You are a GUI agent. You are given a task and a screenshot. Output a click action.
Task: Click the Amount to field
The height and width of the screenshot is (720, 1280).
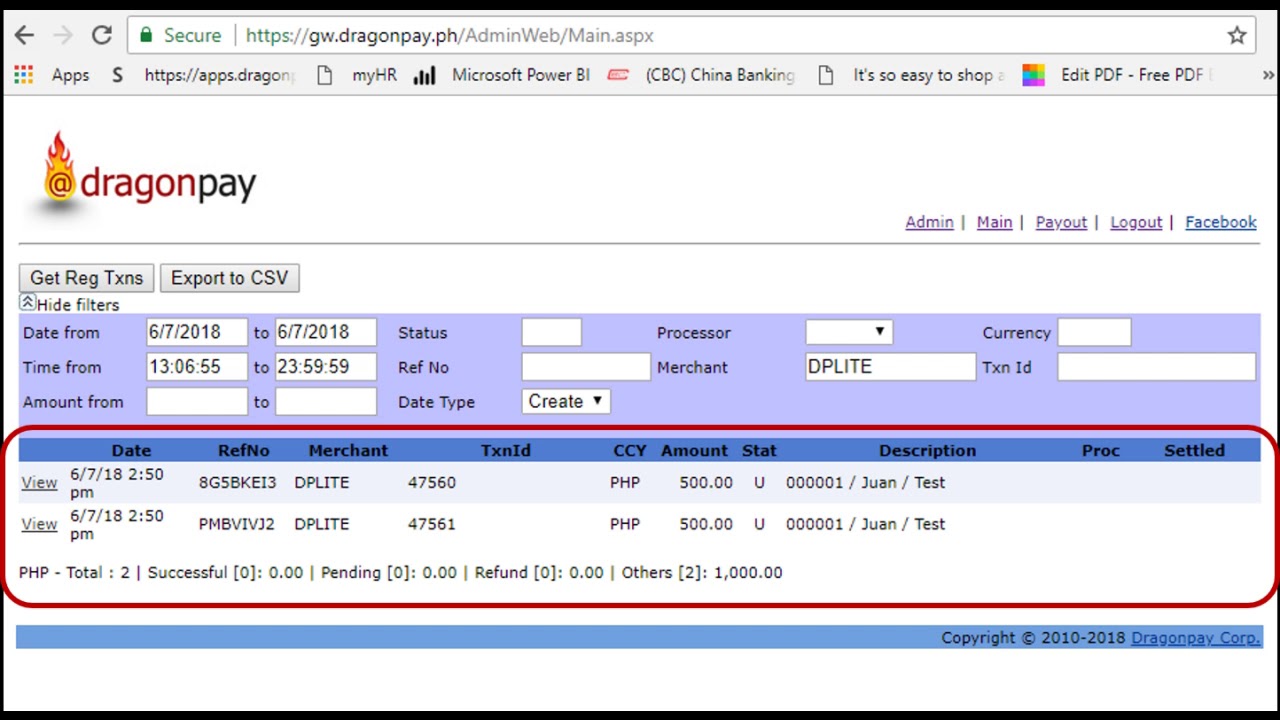(x=326, y=401)
